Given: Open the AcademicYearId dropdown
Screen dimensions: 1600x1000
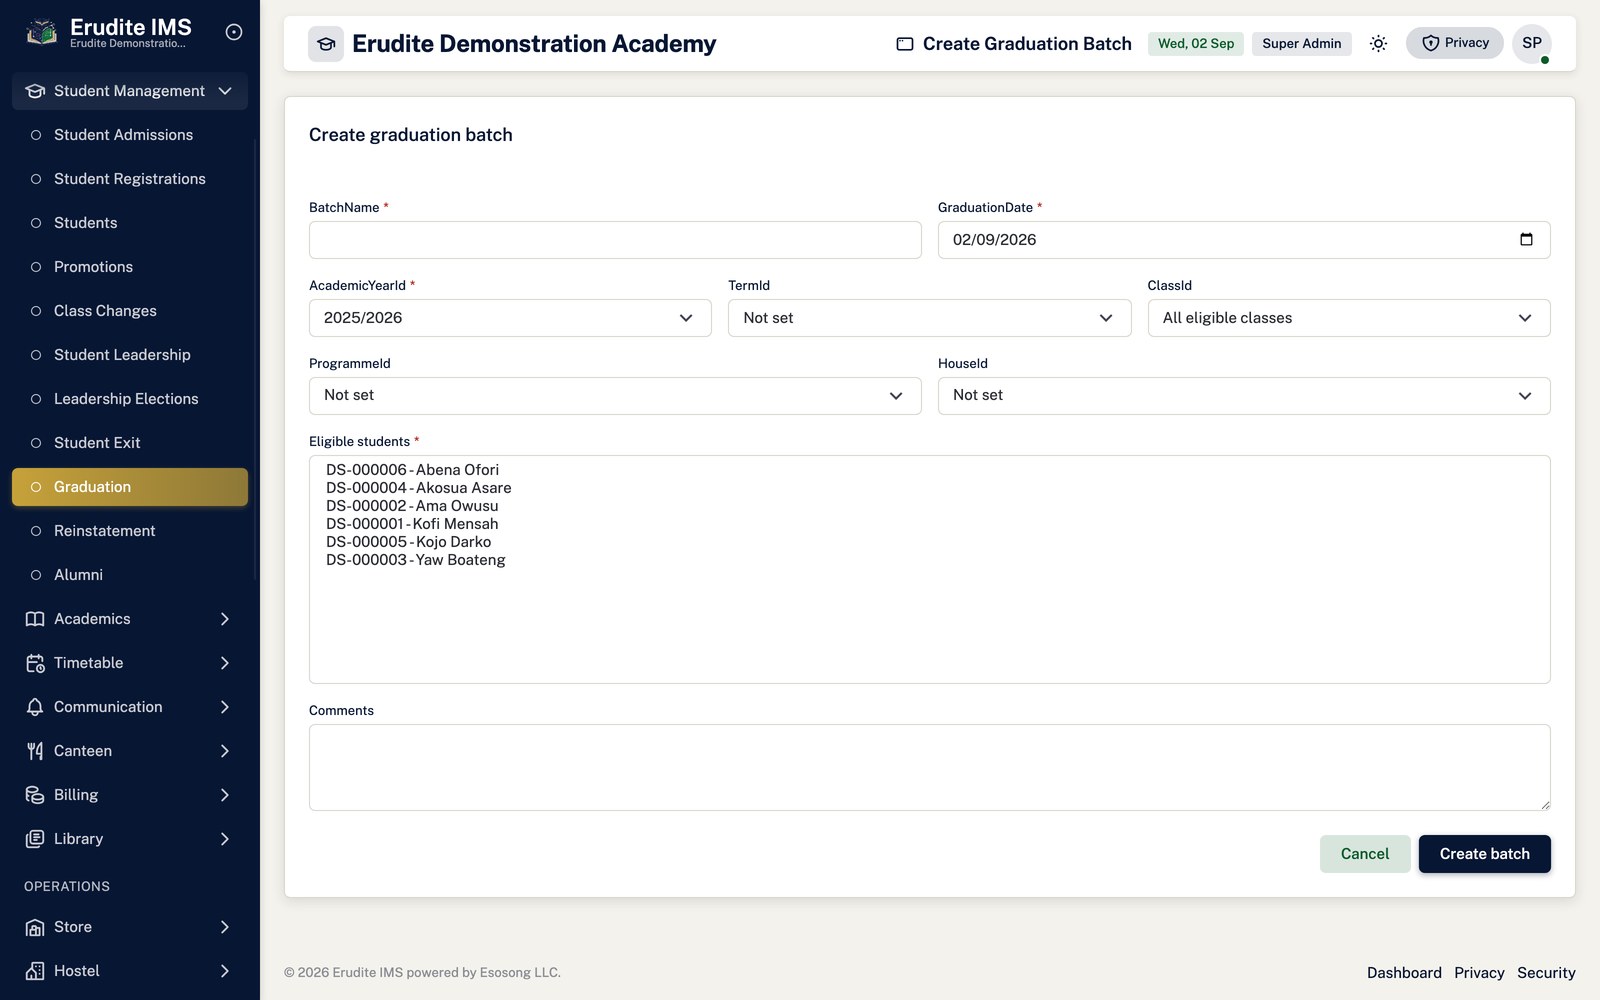Looking at the screenshot, I should point(510,318).
